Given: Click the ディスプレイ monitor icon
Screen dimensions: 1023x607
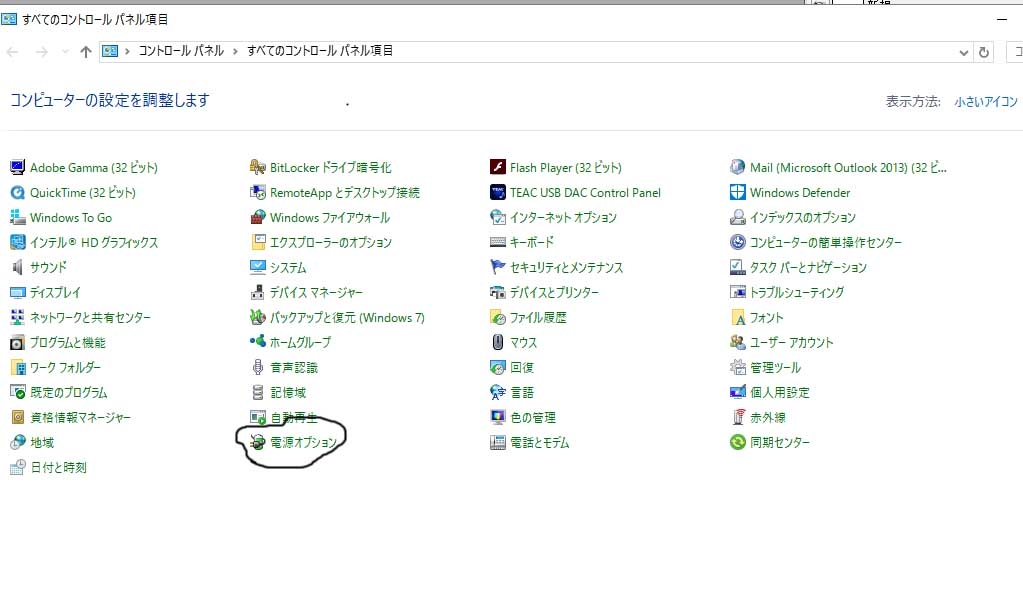Looking at the screenshot, I should coord(18,292).
